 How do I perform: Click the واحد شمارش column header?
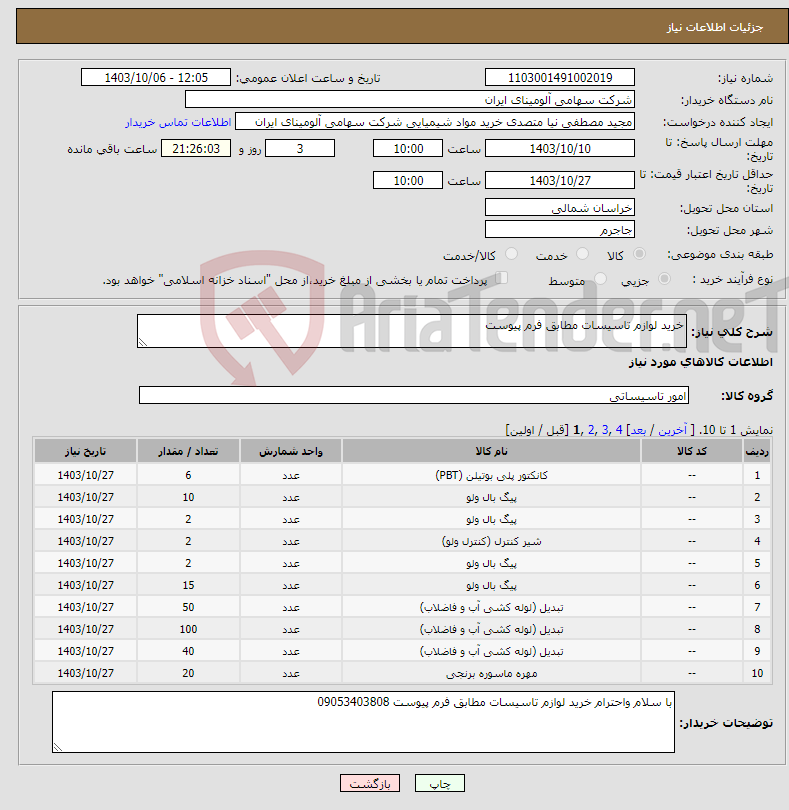[291, 451]
